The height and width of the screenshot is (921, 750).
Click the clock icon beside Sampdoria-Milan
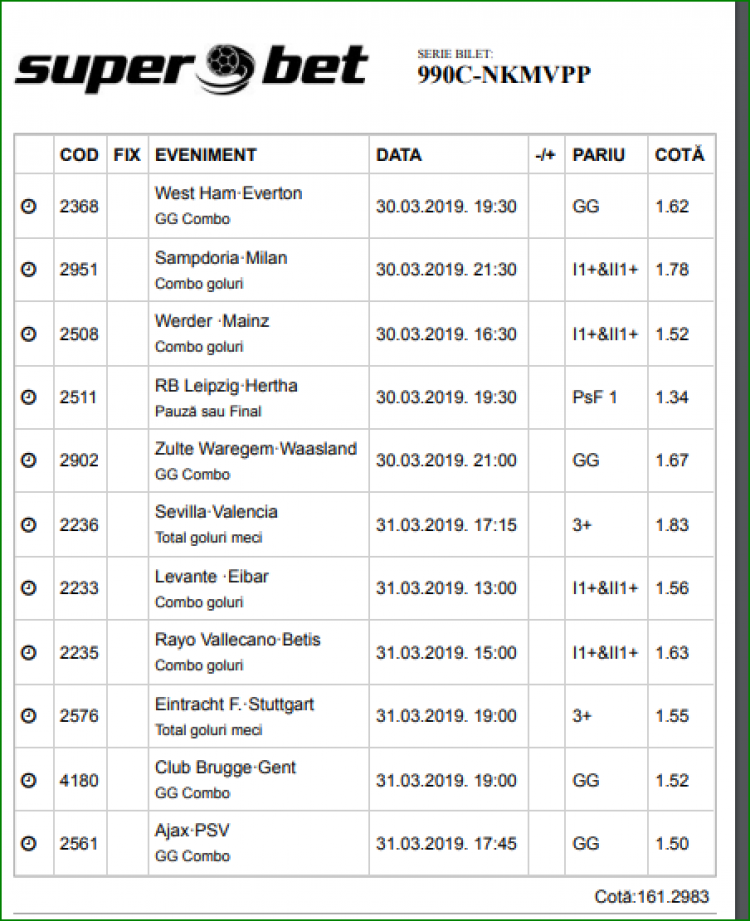tap(29, 270)
